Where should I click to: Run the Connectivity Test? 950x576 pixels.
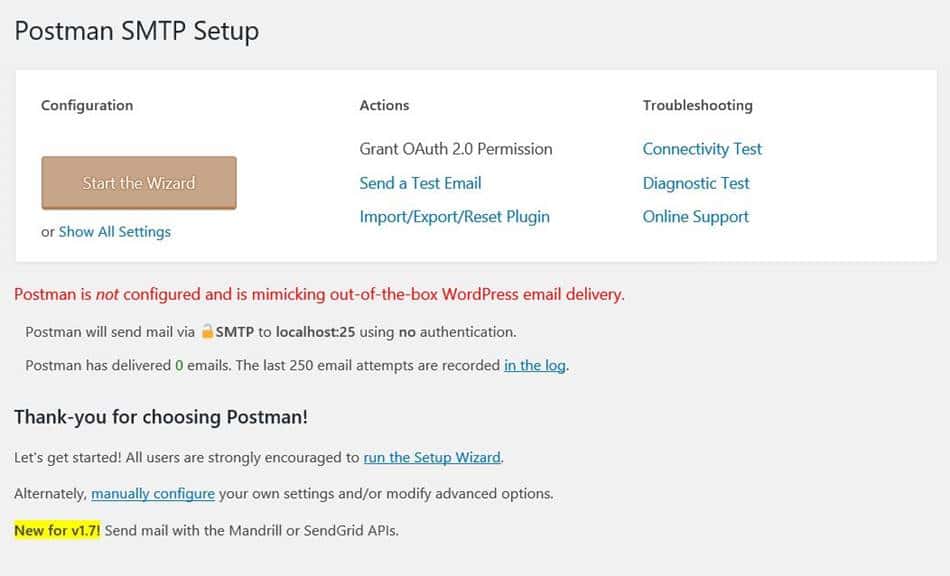point(702,149)
